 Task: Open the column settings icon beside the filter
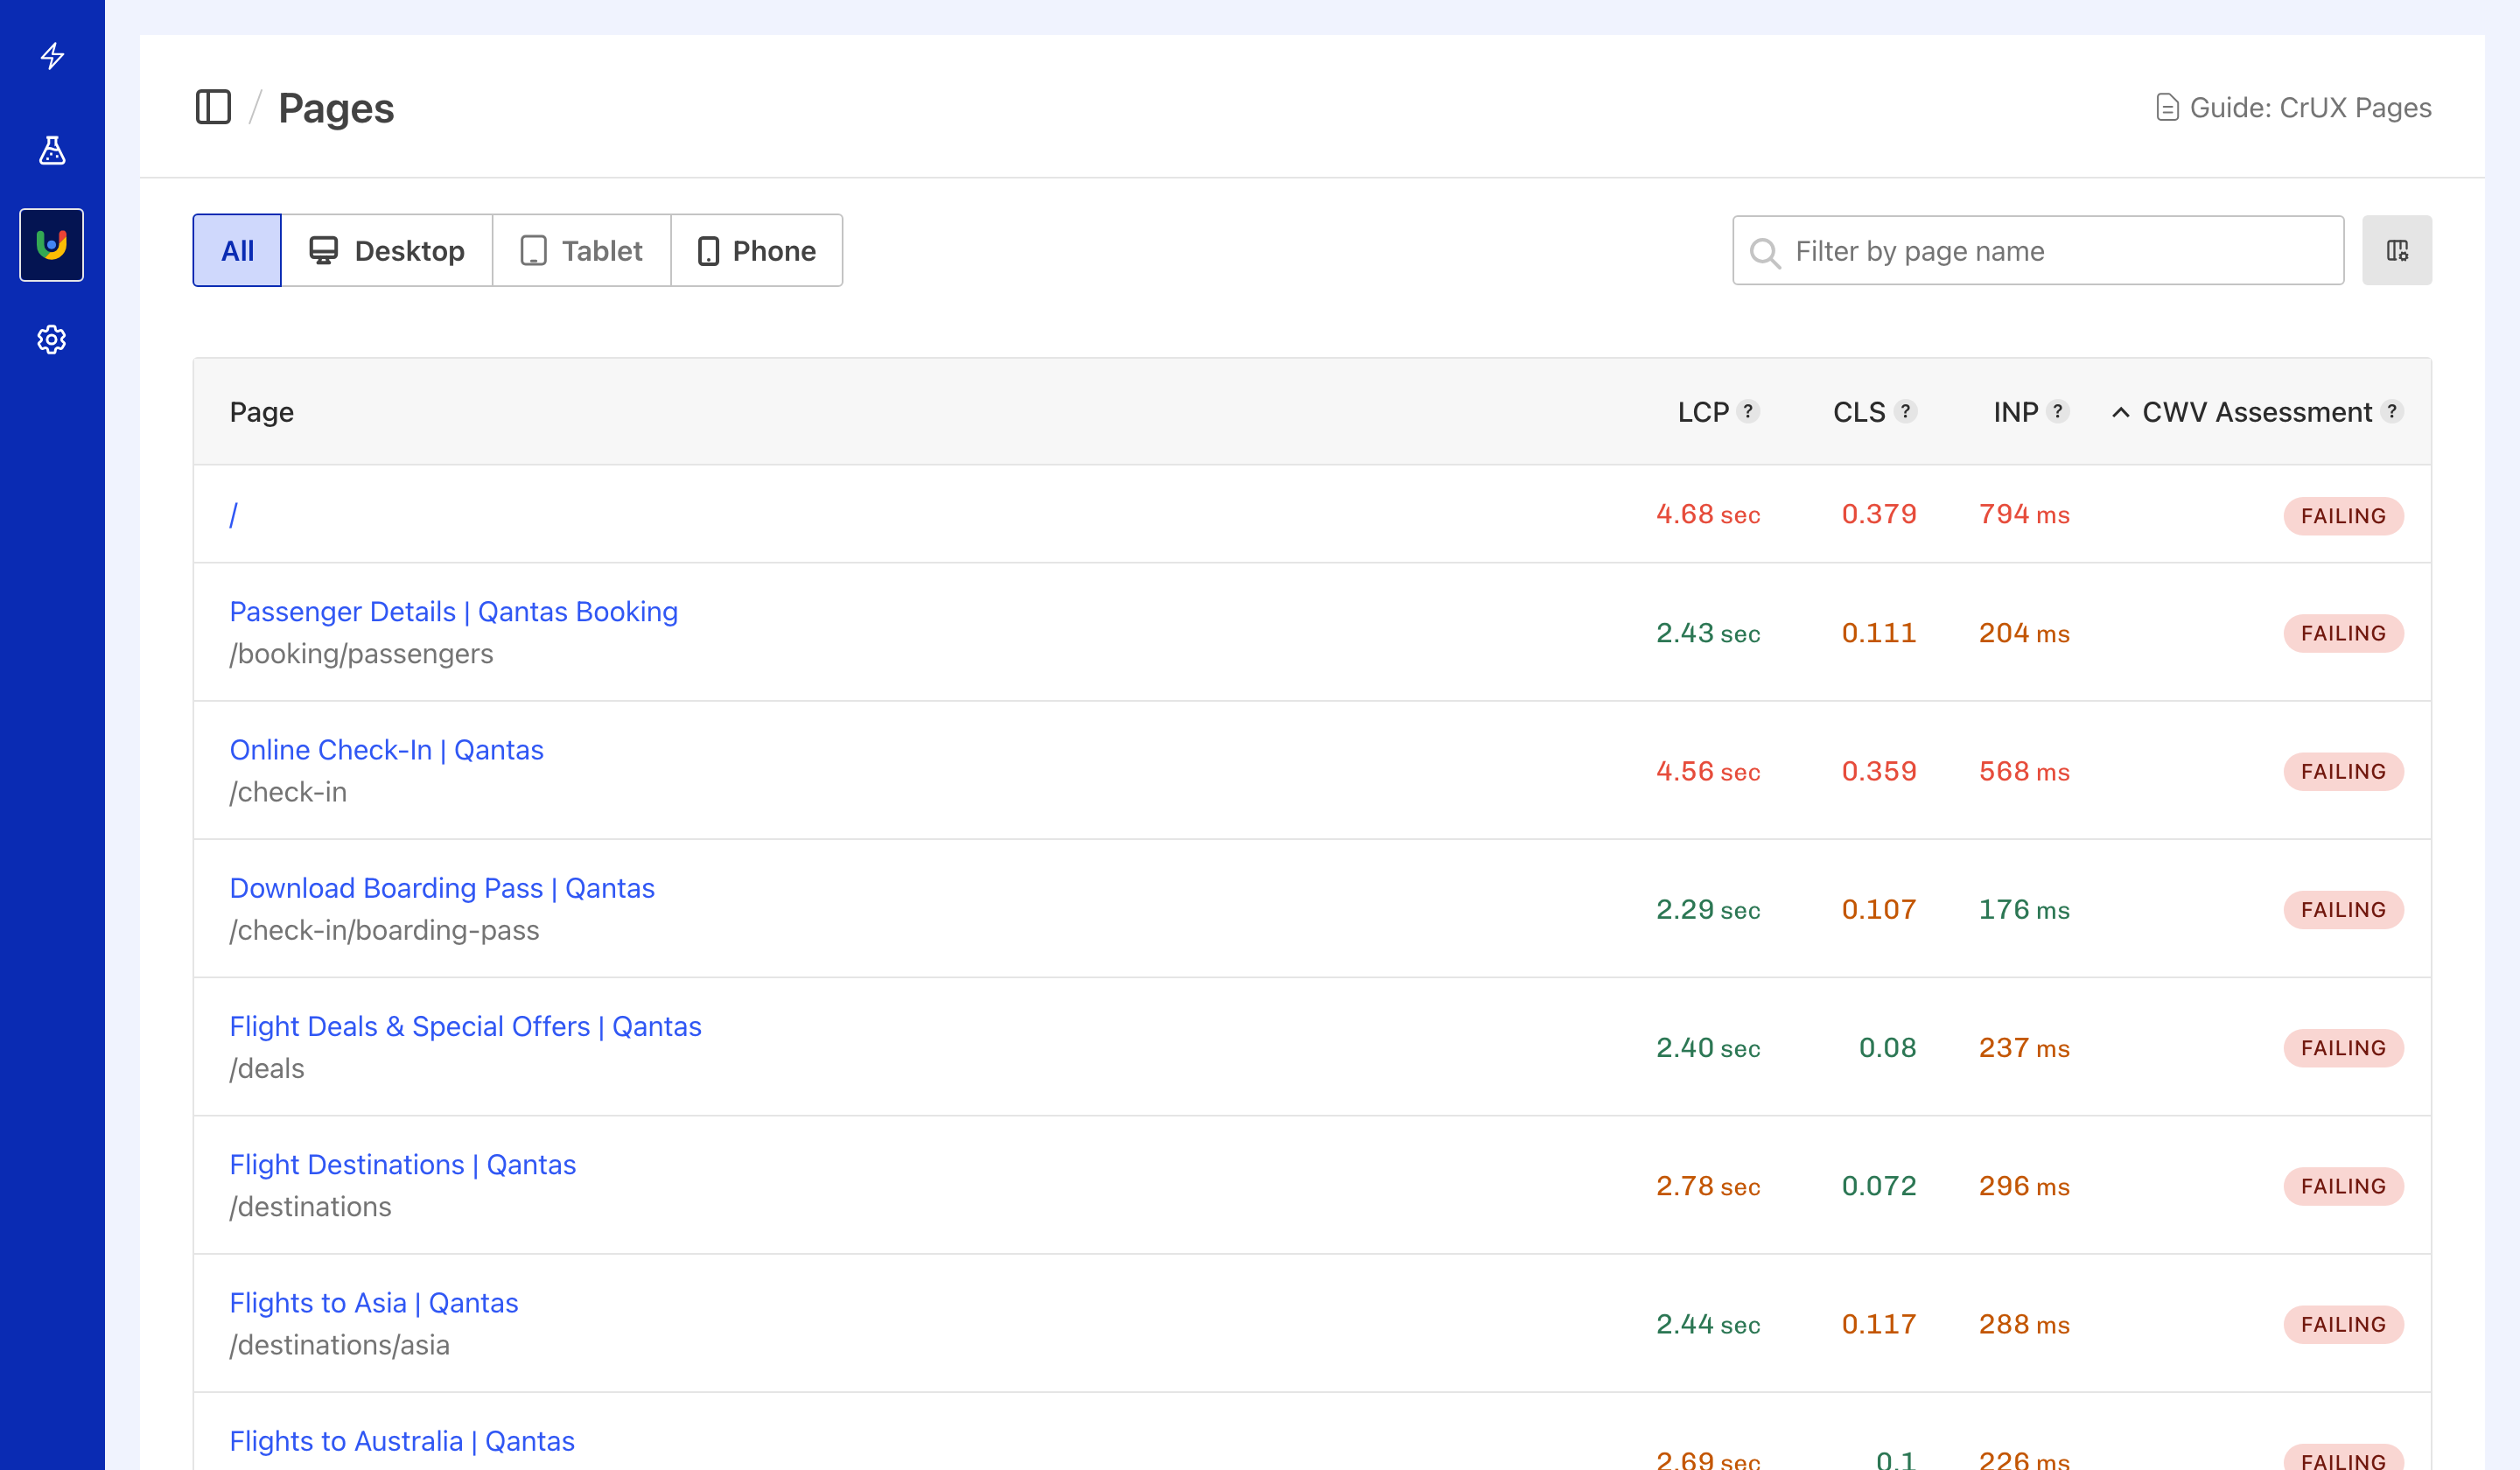2396,250
